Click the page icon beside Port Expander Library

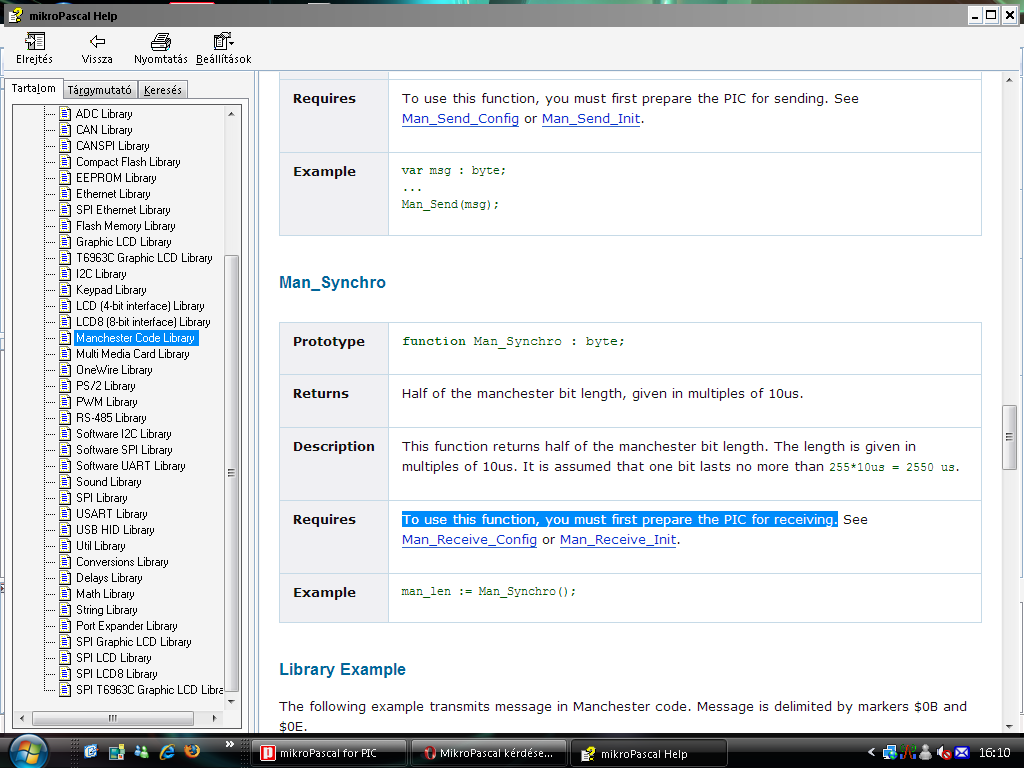tap(65, 626)
